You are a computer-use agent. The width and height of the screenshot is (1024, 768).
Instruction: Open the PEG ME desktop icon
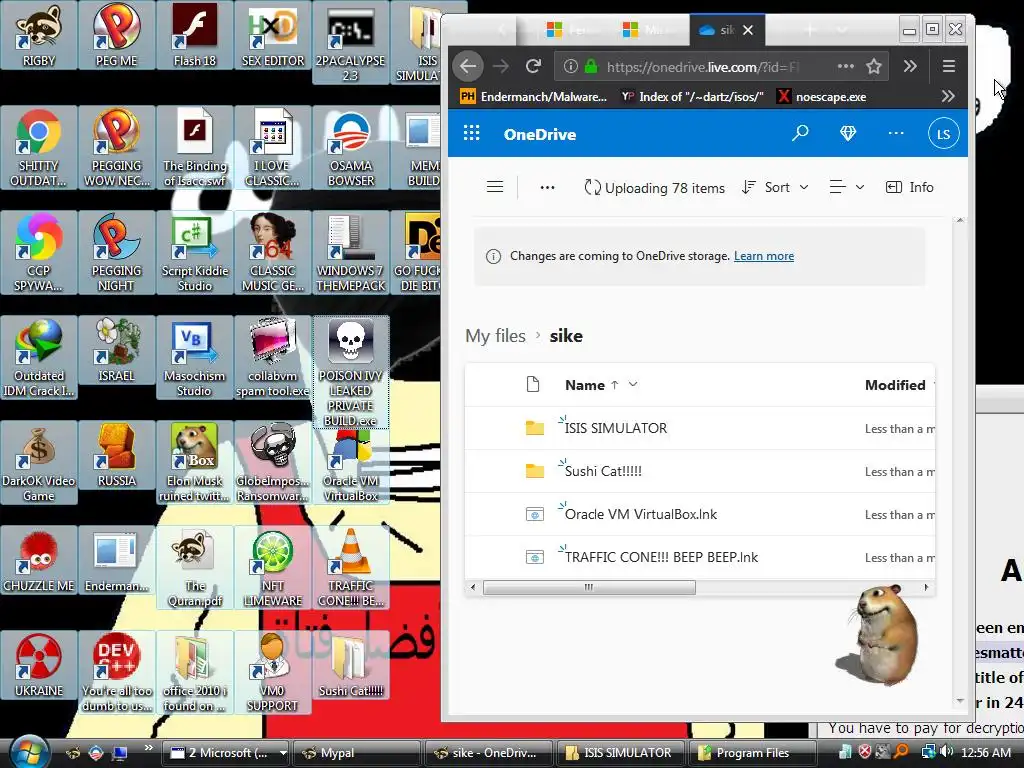(x=116, y=35)
